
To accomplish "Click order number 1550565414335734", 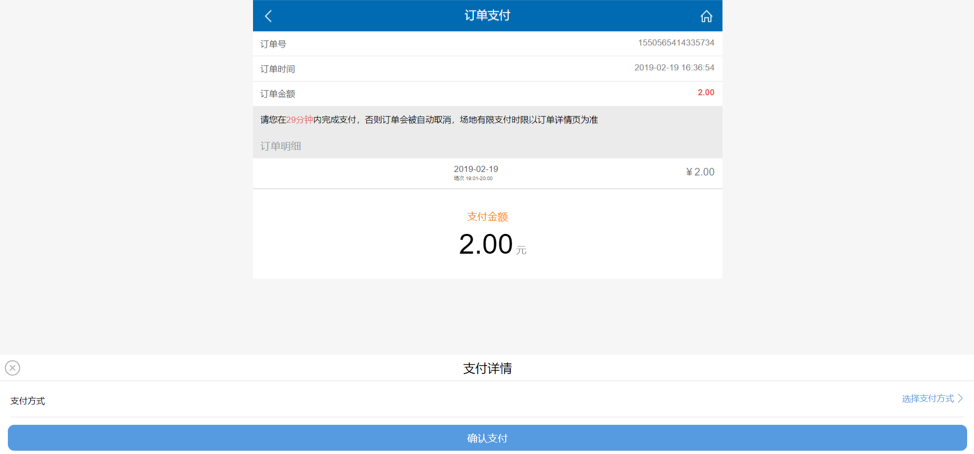I will pyautogui.click(x=675, y=43).
